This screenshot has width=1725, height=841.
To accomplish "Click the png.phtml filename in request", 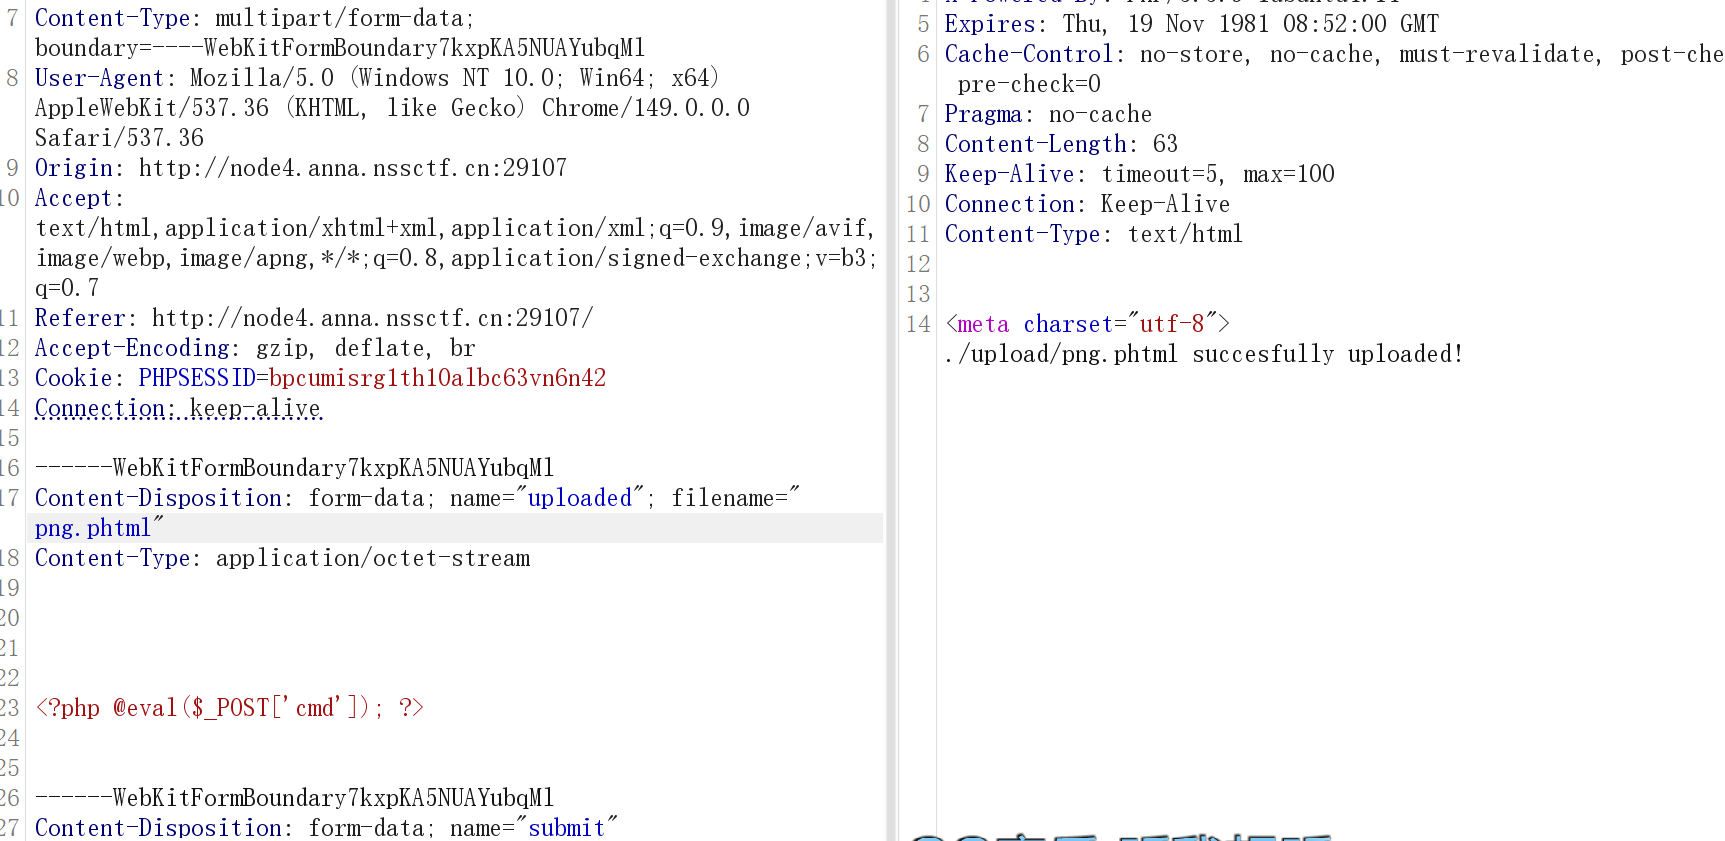I will 93,528.
